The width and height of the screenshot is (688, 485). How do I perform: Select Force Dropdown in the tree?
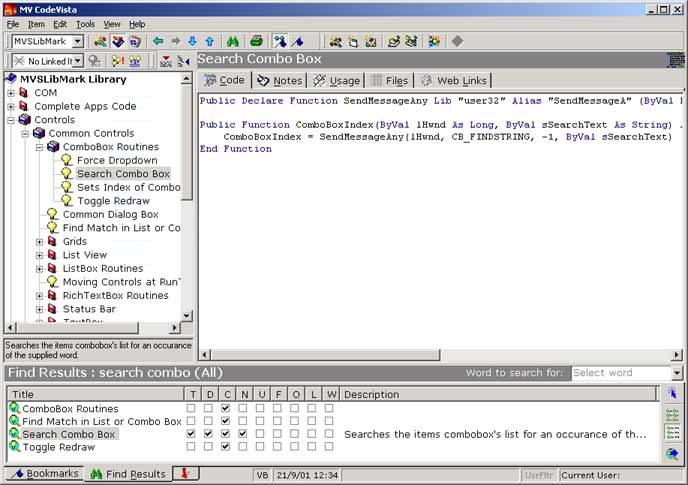tap(117, 160)
